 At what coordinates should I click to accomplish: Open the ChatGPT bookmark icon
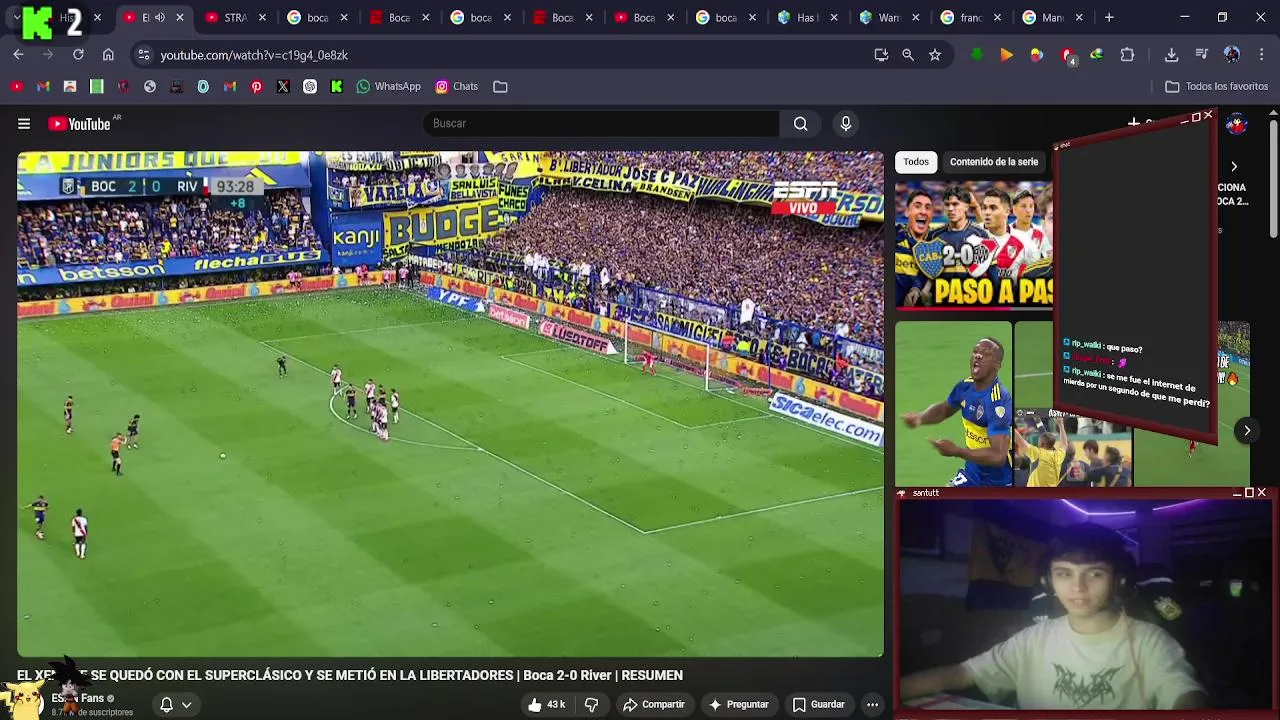point(310,87)
